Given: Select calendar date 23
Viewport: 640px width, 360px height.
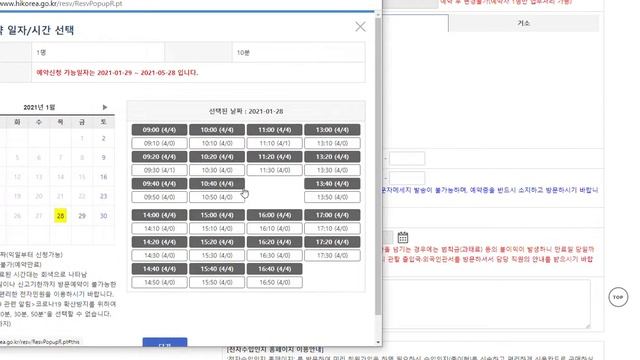Looking at the screenshot, I should 104,196.
